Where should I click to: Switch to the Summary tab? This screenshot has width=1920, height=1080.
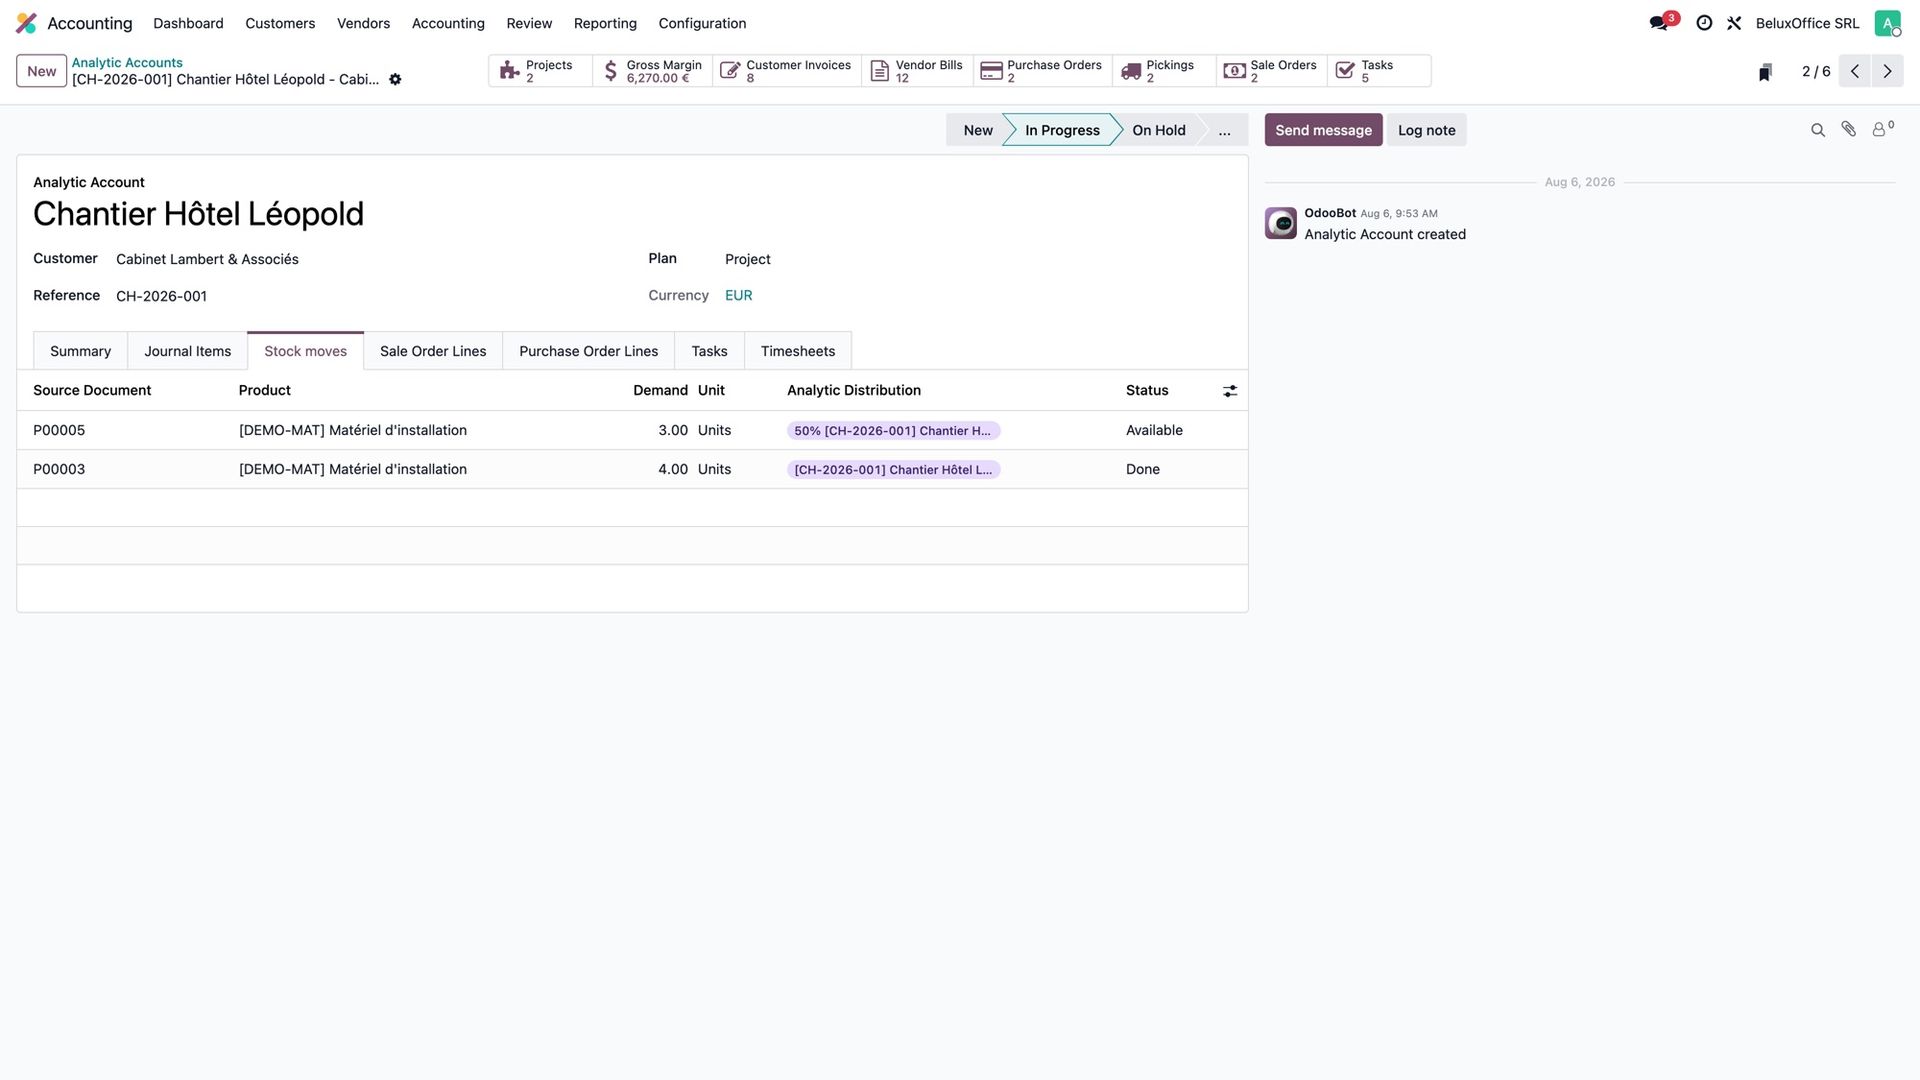coord(80,351)
